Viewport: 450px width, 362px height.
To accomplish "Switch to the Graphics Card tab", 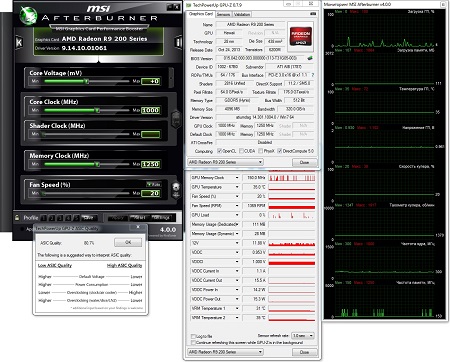I will coord(201,14).
